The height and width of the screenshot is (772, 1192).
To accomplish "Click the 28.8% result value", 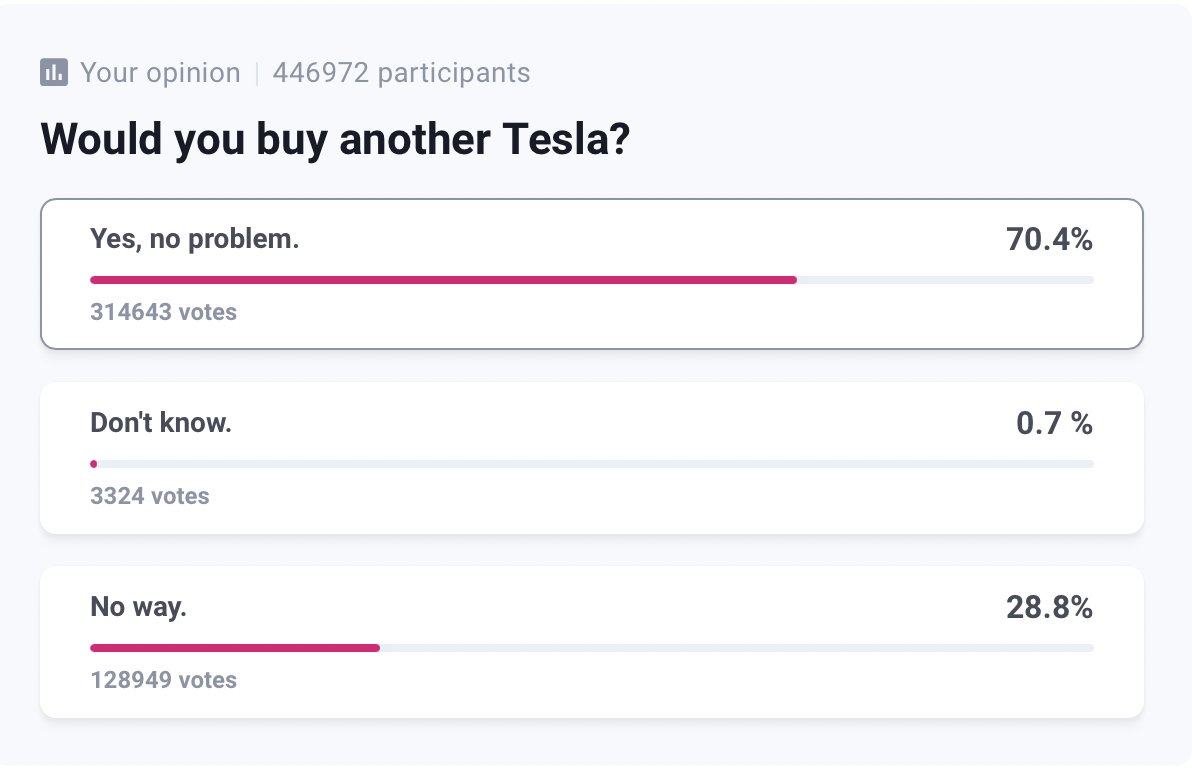I will (1049, 608).
